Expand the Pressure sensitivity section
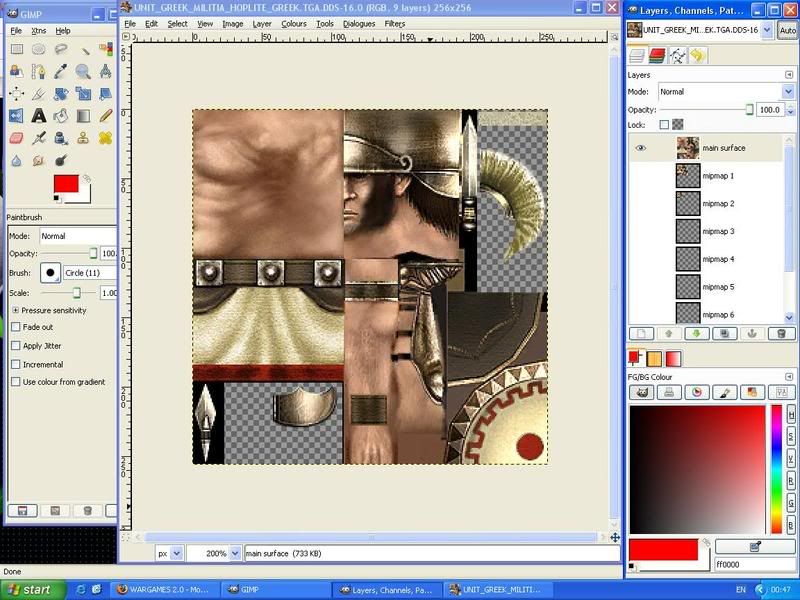Screen dimensions: 800x600 [15, 310]
